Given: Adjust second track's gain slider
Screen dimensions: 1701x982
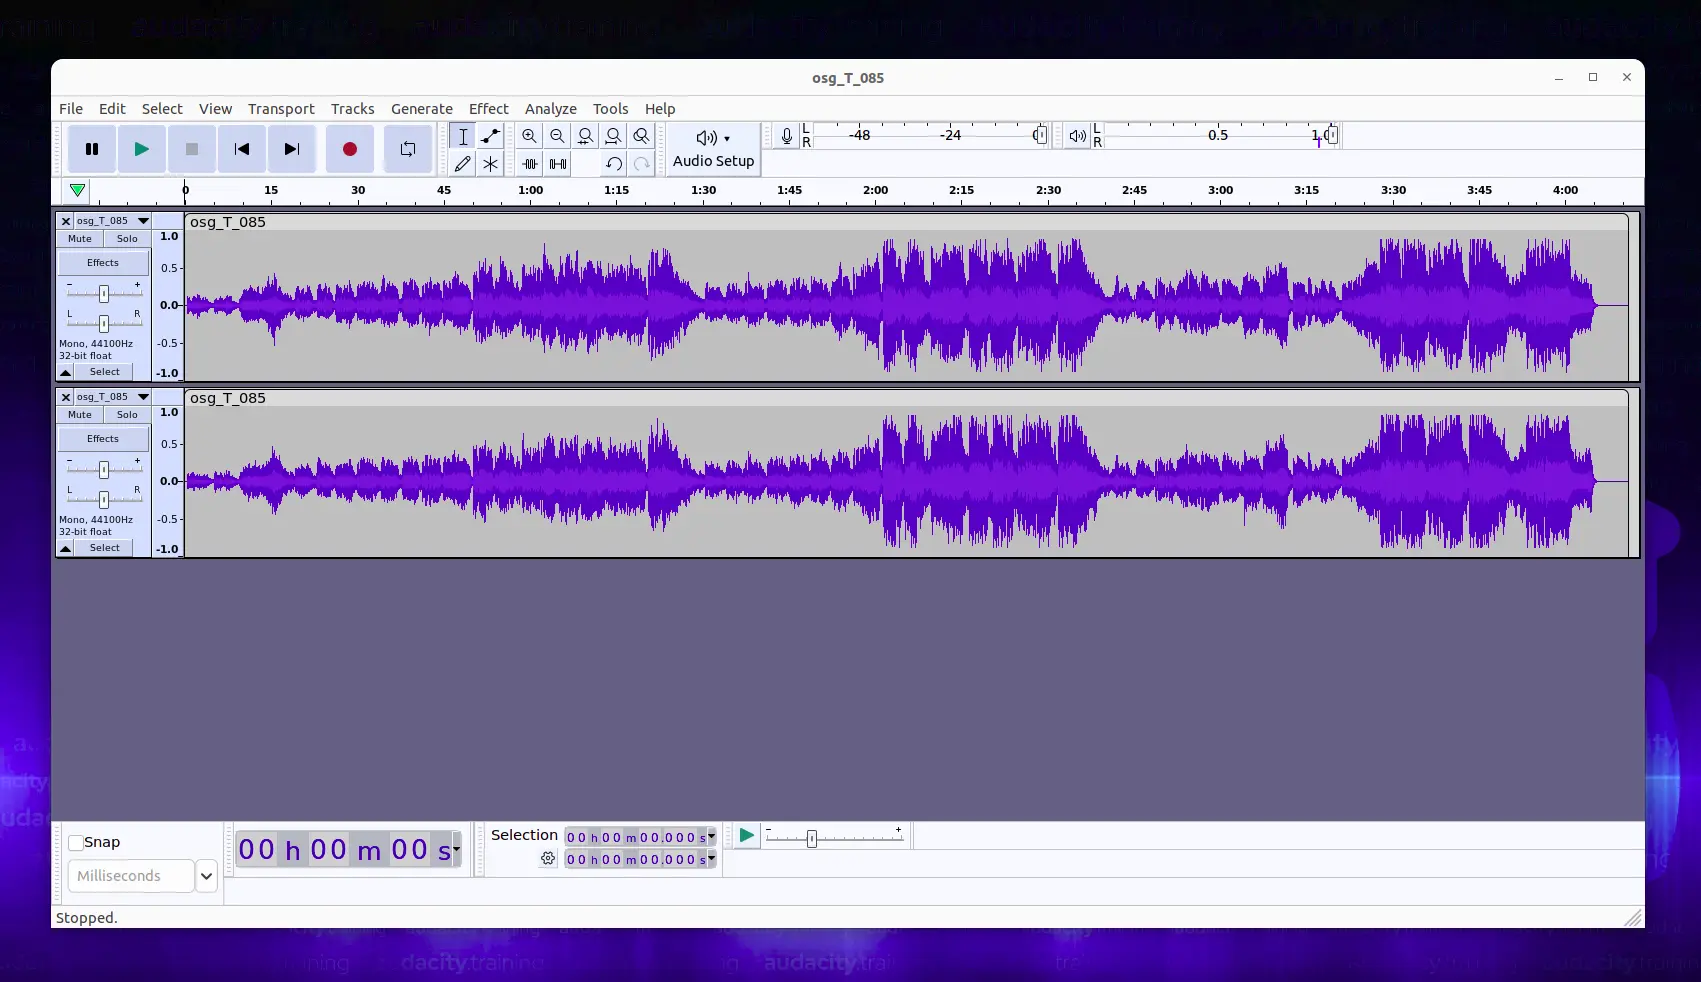Looking at the screenshot, I should [104, 469].
